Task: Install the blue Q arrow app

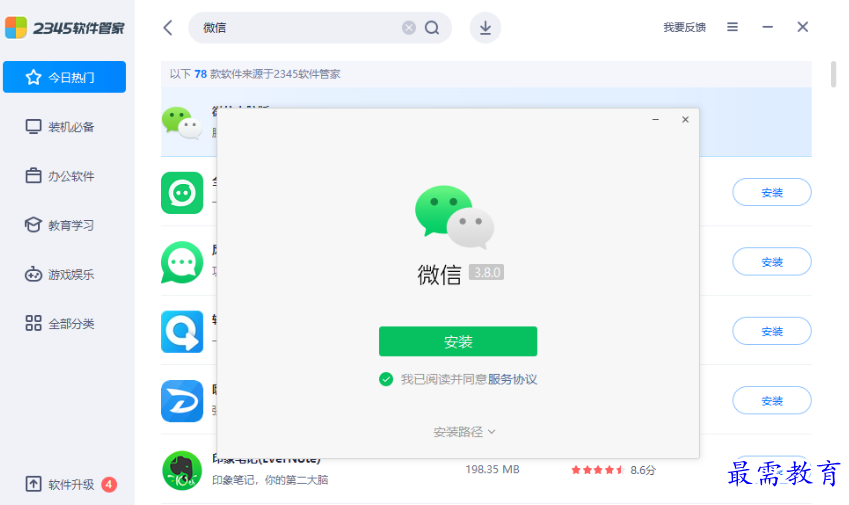Action: [772, 331]
